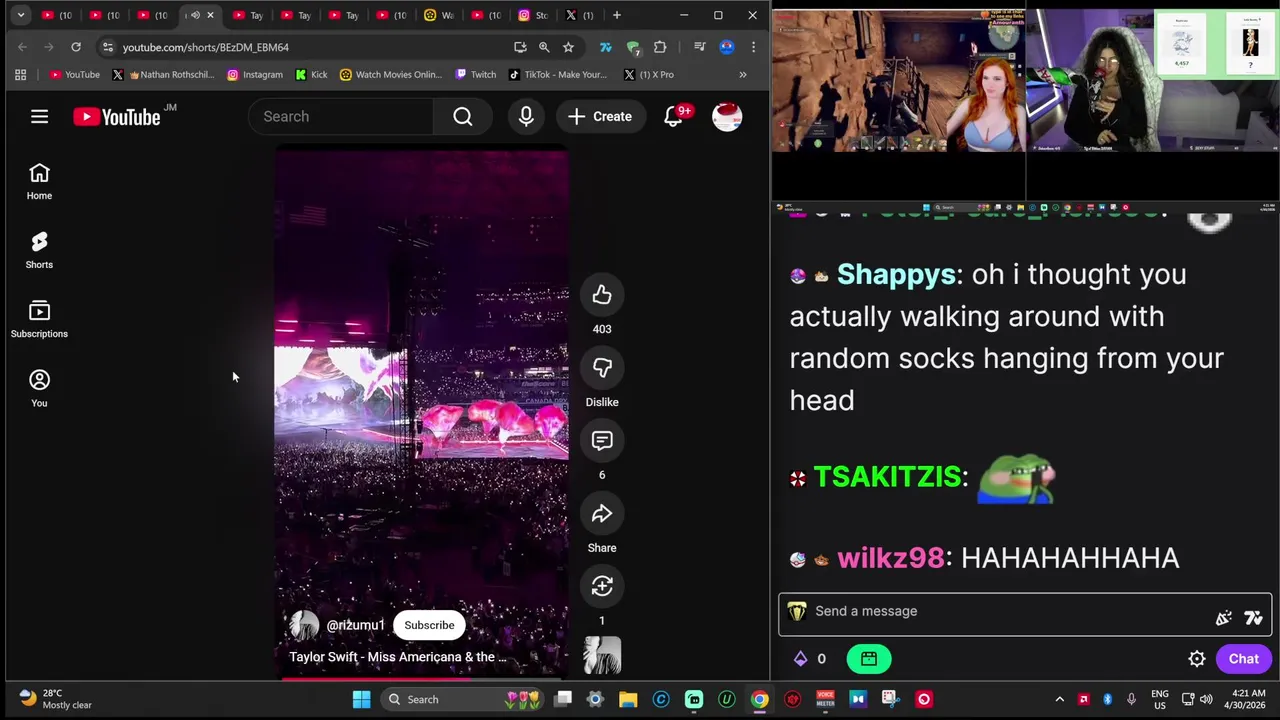1280x720 pixels.
Task: Close the active audio-playing tab
Action: (210, 15)
